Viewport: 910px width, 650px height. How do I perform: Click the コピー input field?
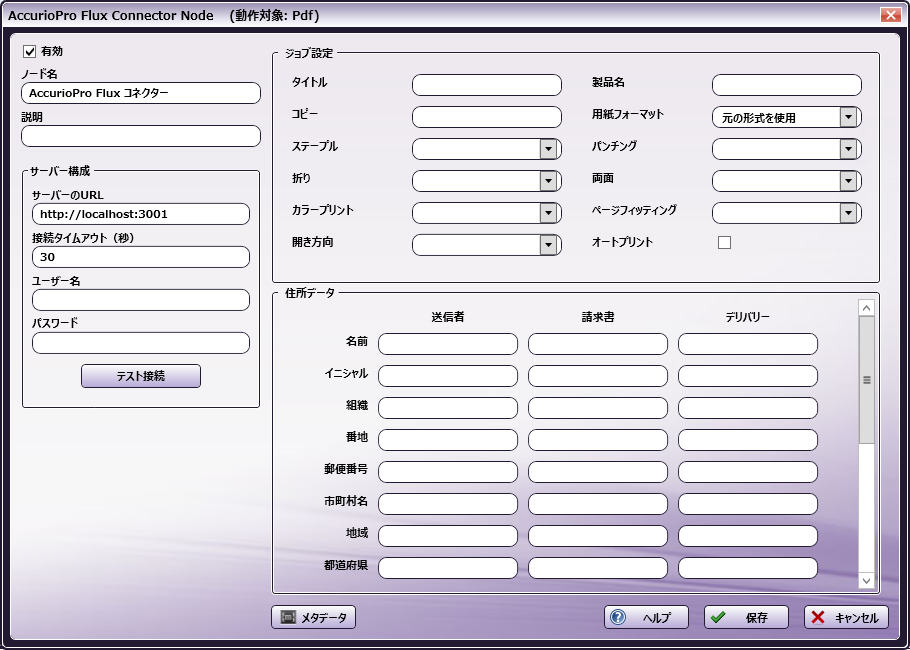pyautogui.click(x=487, y=117)
